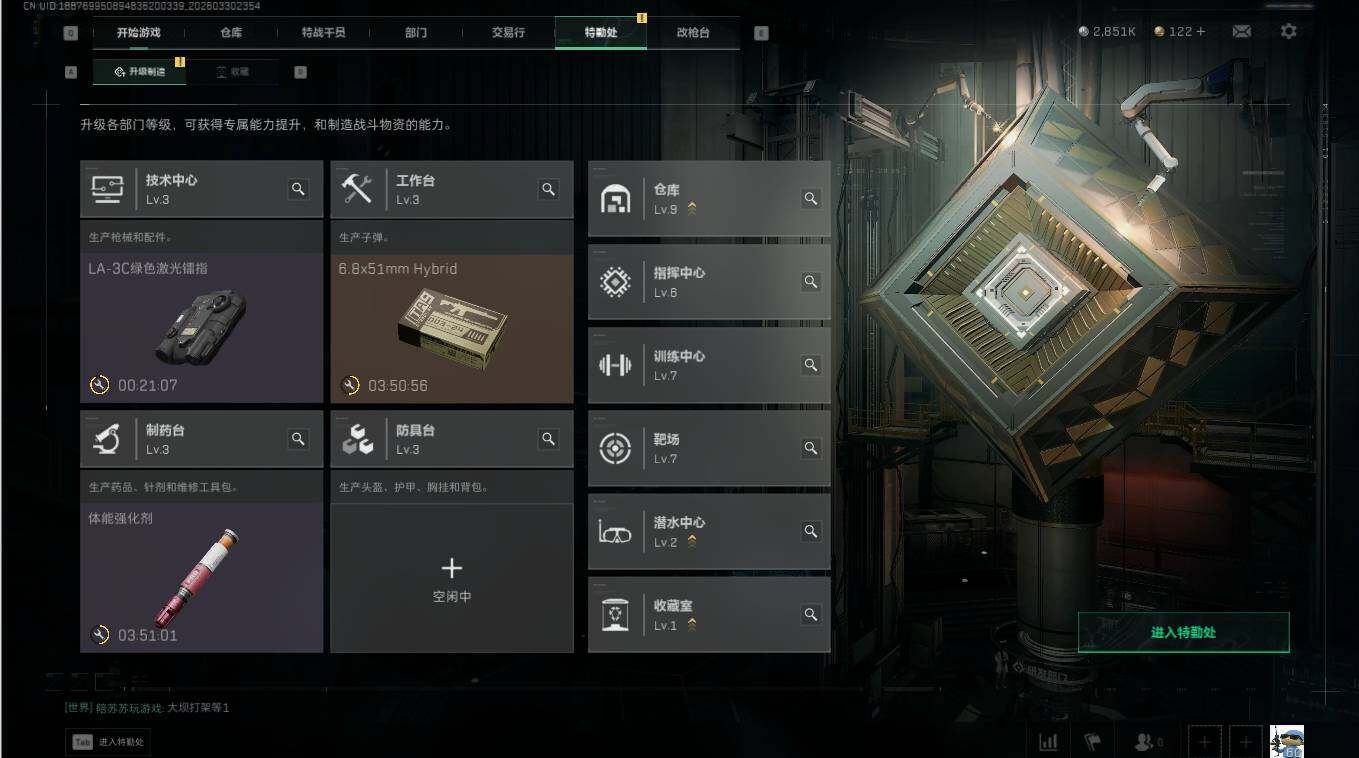This screenshot has width=1359, height=758.
Task: Open friends list icon at bottom
Action: (x=1147, y=742)
